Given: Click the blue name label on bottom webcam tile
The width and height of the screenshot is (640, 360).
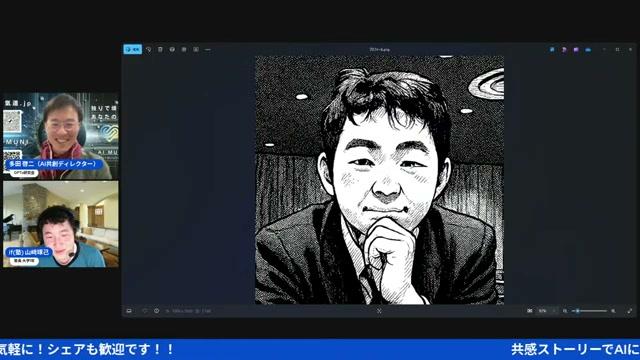Looking at the screenshot, I should [29, 252].
